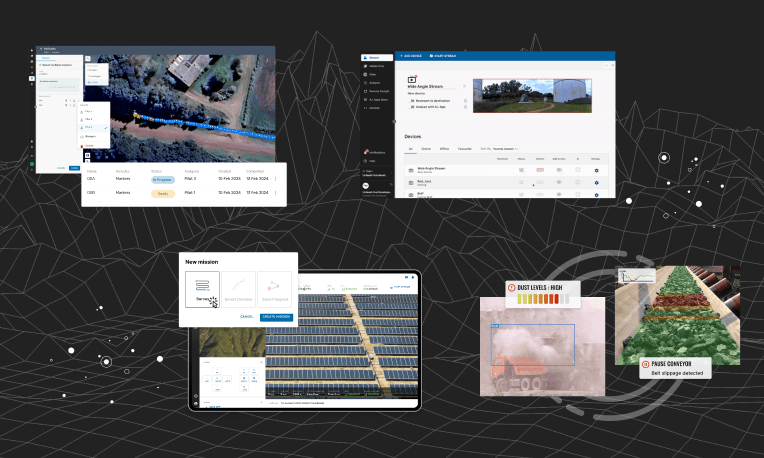Image resolution: width=764 pixels, height=458 pixels.
Task: Open A.I. Apps Store in the sidebar
Action: pos(376,99)
